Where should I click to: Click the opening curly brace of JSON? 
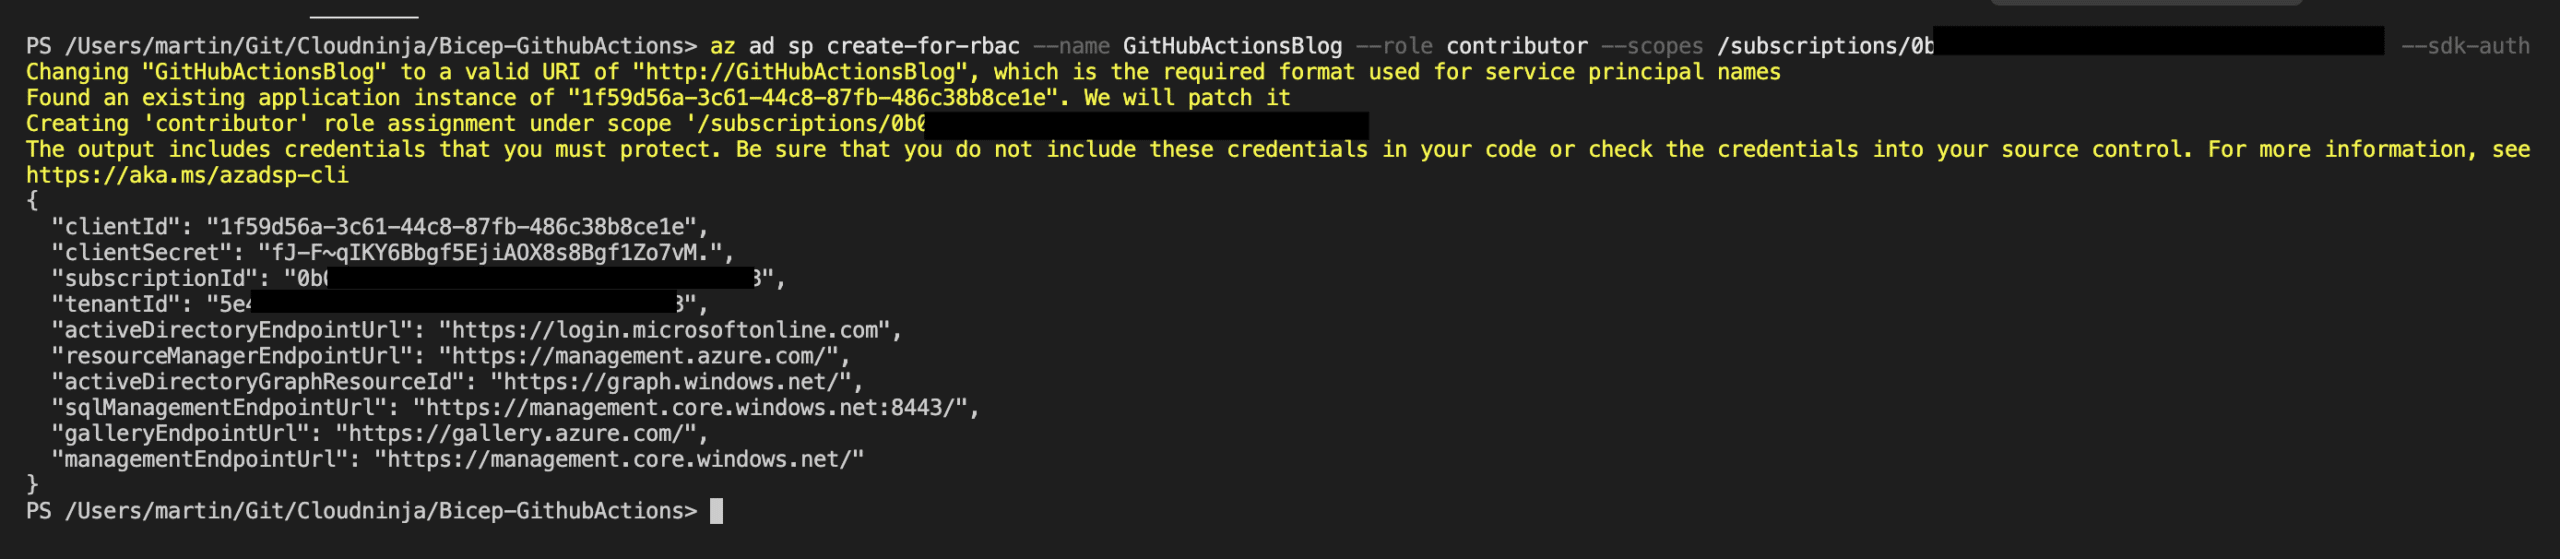click(32, 201)
